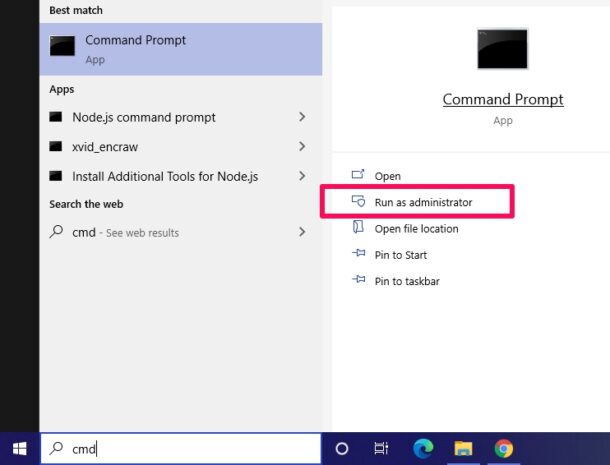Open Task View from the taskbar

[x=381, y=449]
